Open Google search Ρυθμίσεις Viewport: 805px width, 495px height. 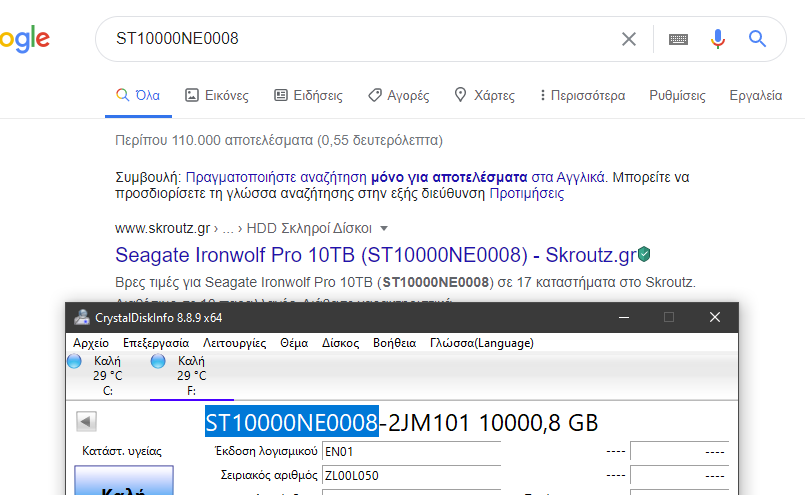(677, 96)
